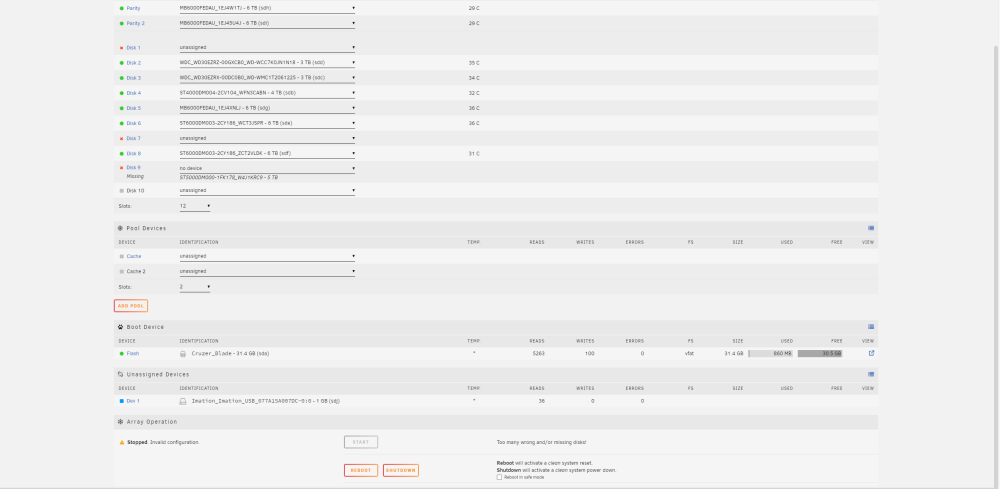Click the green status dot beside Disk 3
1000x489 pixels.
tap(121, 78)
